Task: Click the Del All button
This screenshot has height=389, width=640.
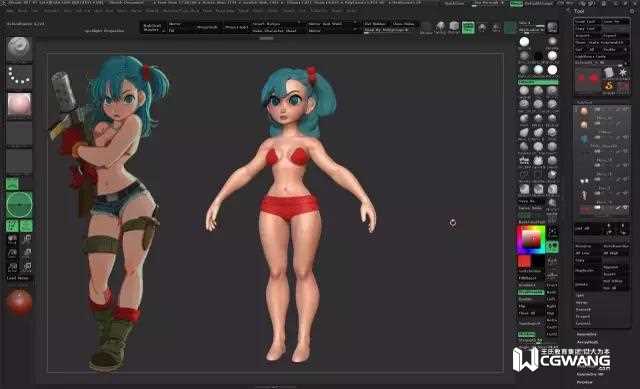Action: coord(616,288)
